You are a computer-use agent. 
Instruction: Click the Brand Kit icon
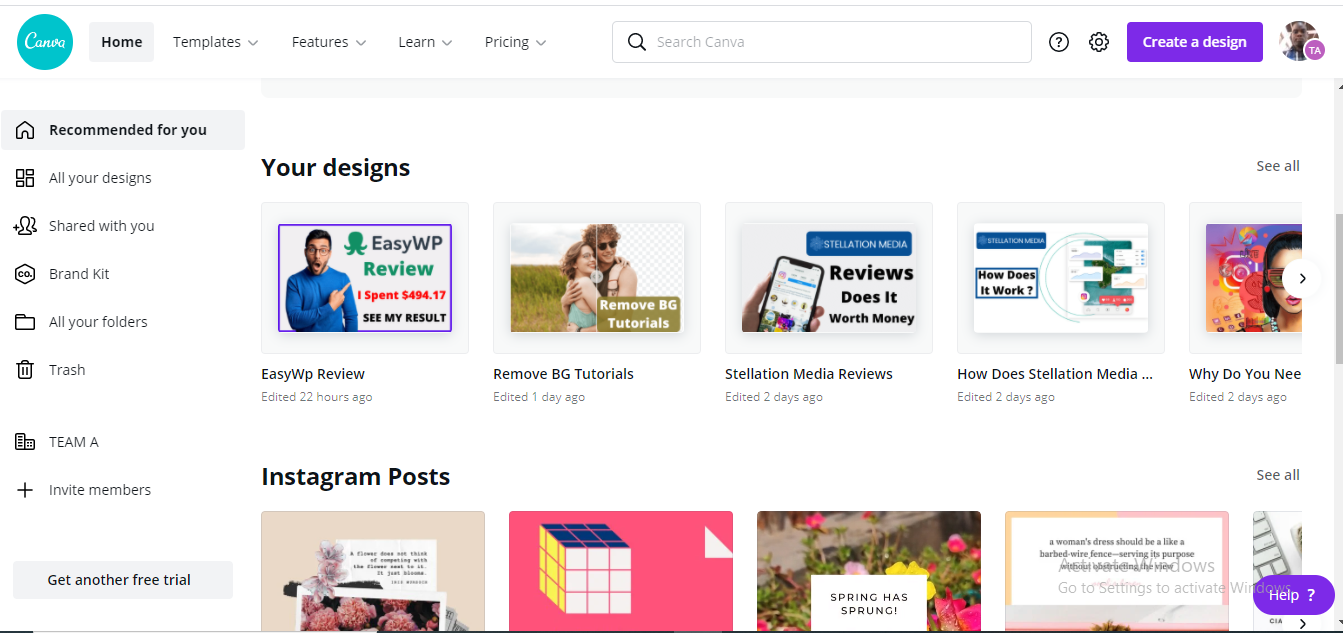(x=25, y=274)
